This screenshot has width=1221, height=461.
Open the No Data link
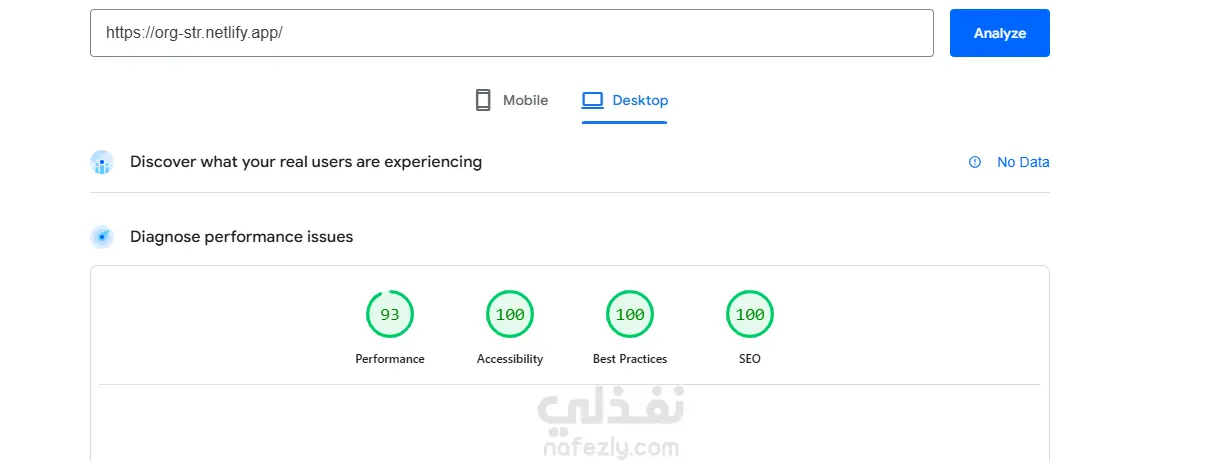pos(1023,162)
